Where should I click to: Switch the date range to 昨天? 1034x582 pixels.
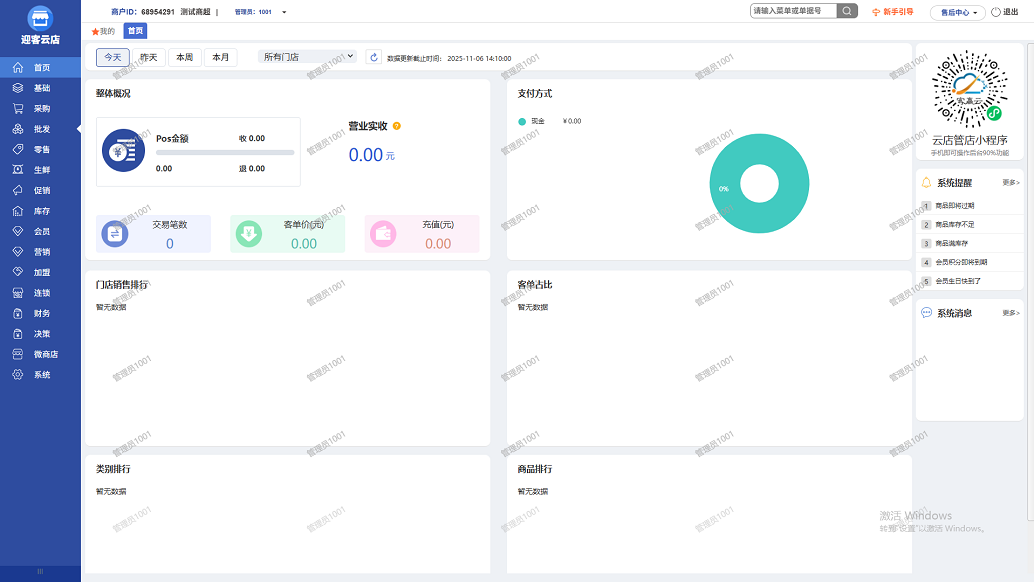[149, 58]
